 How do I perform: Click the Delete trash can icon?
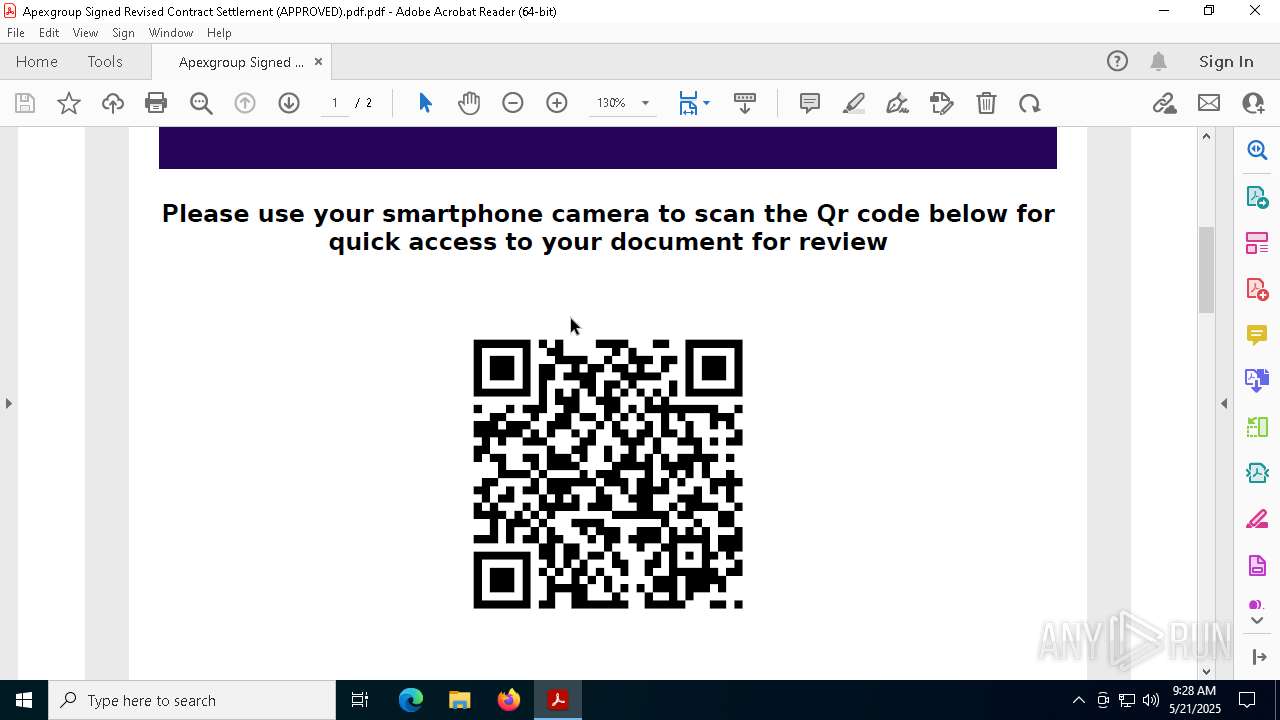pyautogui.click(x=986, y=103)
